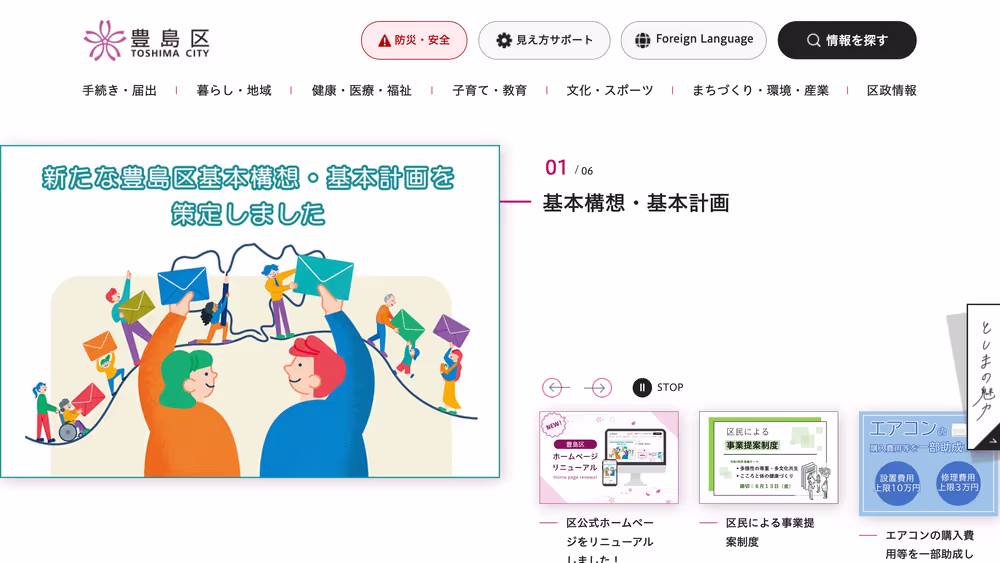Go to previous slide with left arrow

point(555,388)
